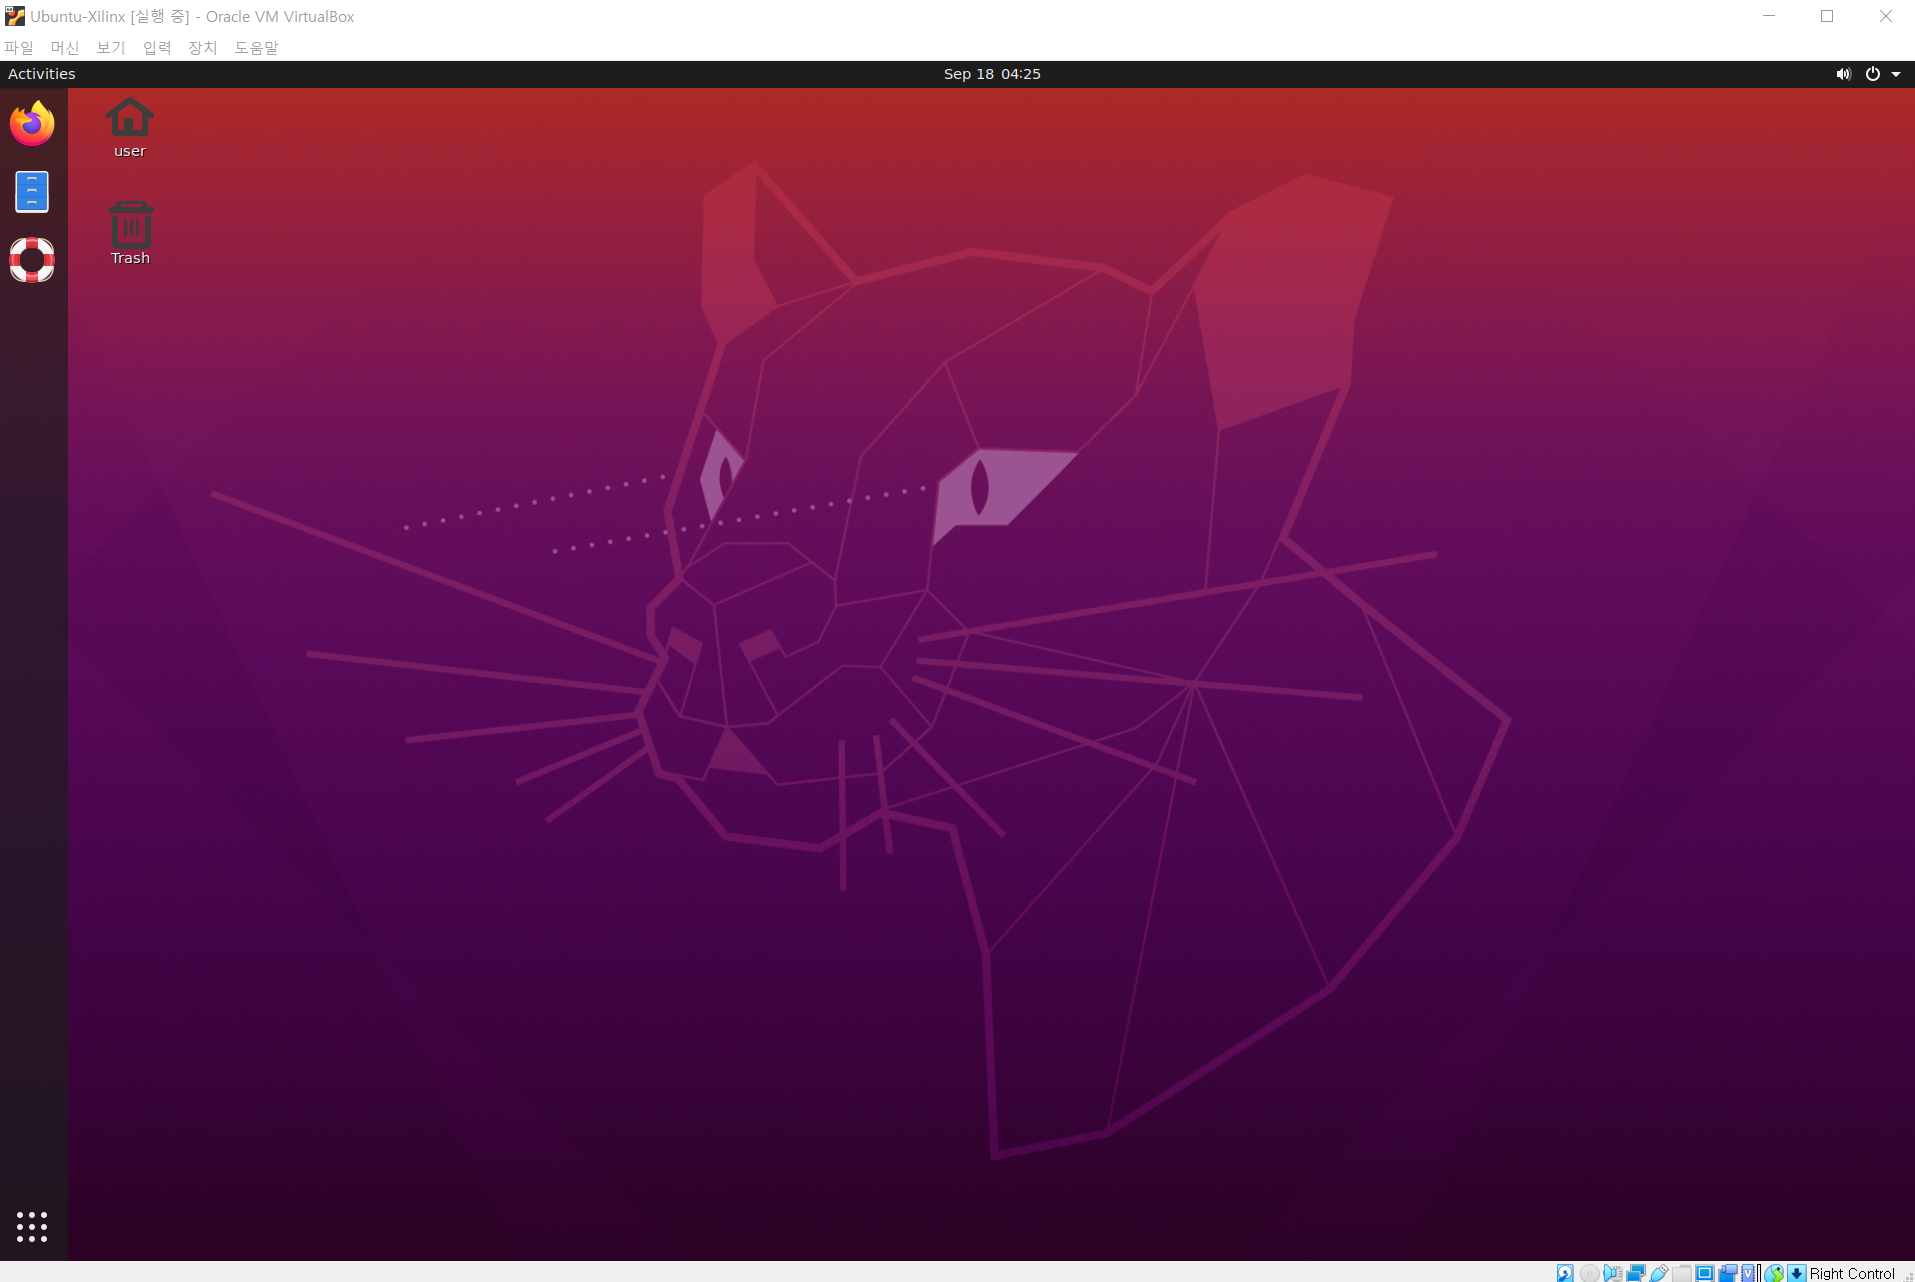Click the network adapter status icon

click(x=1636, y=1273)
